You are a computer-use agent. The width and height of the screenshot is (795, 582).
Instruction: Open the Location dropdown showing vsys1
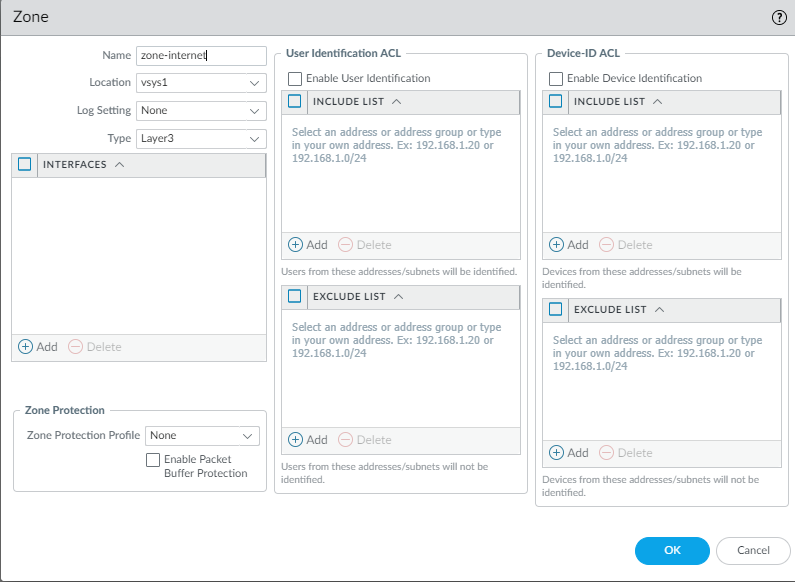200,83
